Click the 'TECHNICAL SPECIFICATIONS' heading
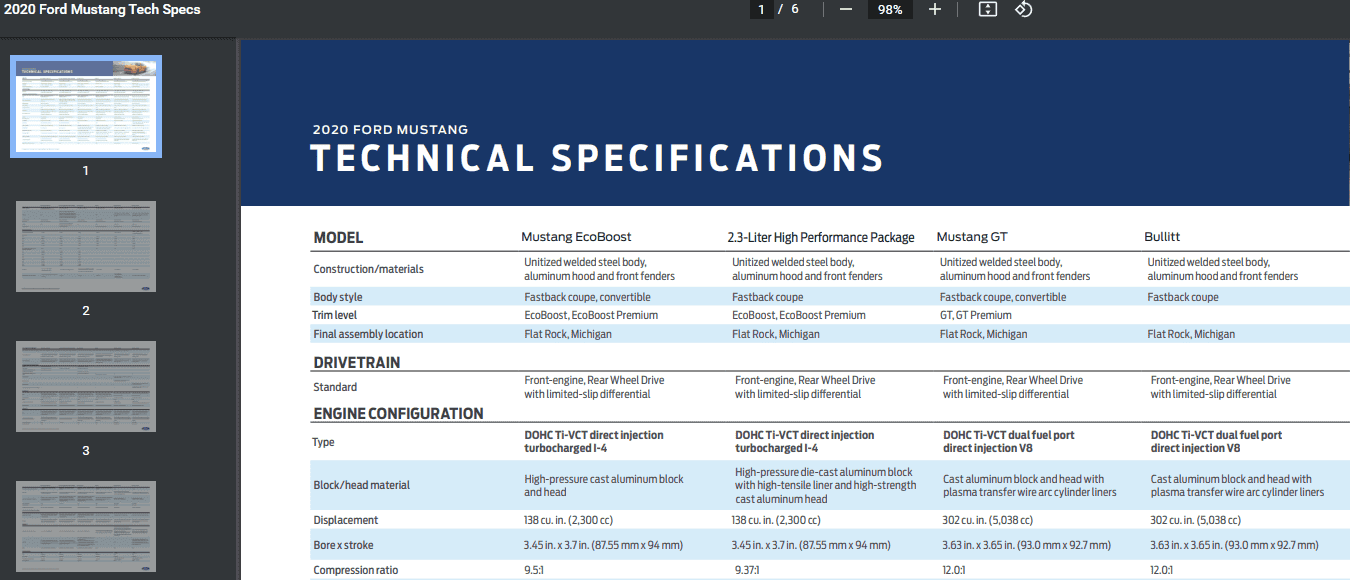The width and height of the screenshot is (1350, 580). coord(597,158)
